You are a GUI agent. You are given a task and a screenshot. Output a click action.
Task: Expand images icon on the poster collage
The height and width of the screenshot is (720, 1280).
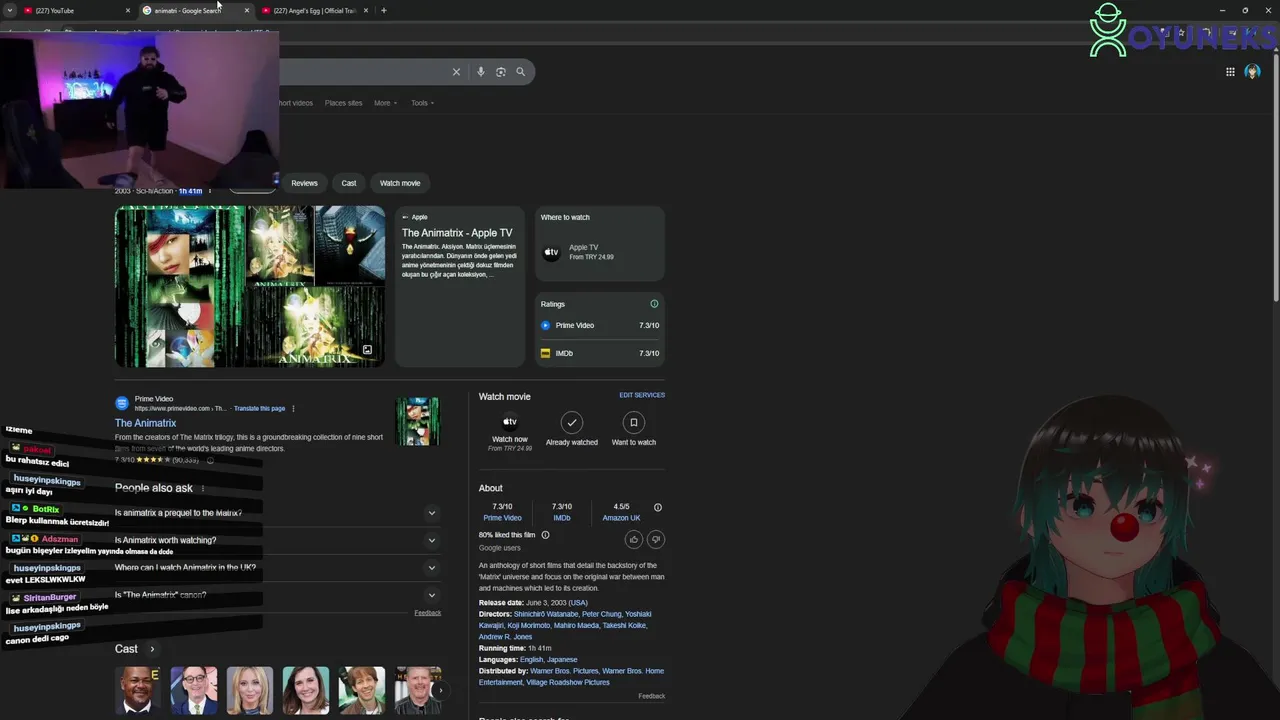[x=367, y=350]
